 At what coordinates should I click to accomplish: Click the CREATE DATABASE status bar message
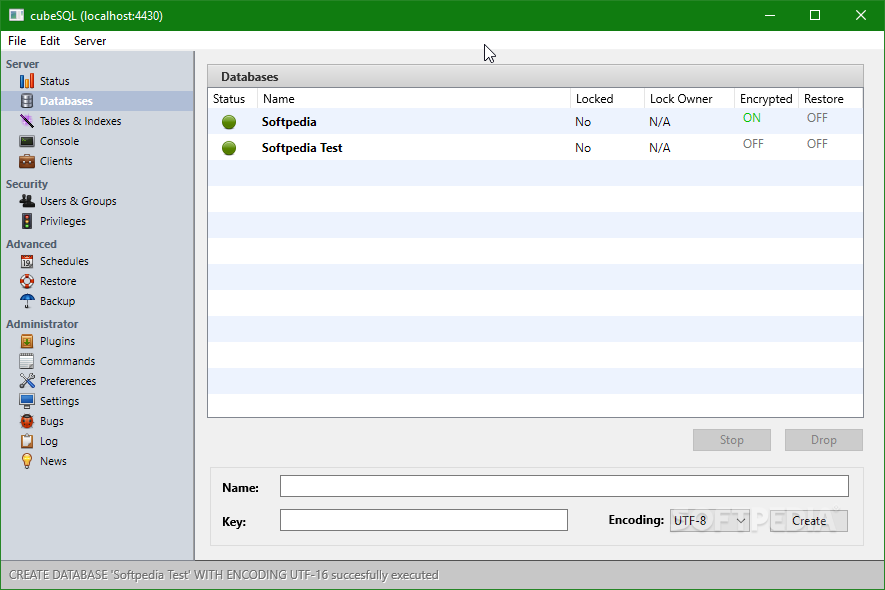[224, 575]
